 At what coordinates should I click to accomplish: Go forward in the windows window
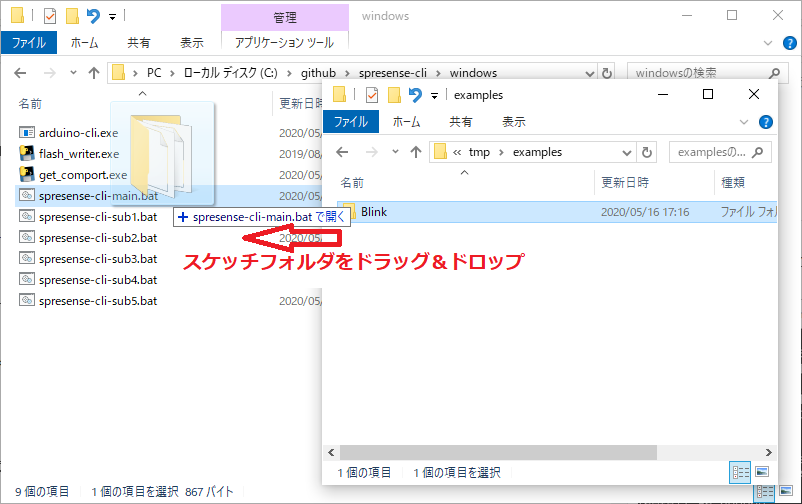(x=50, y=73)
